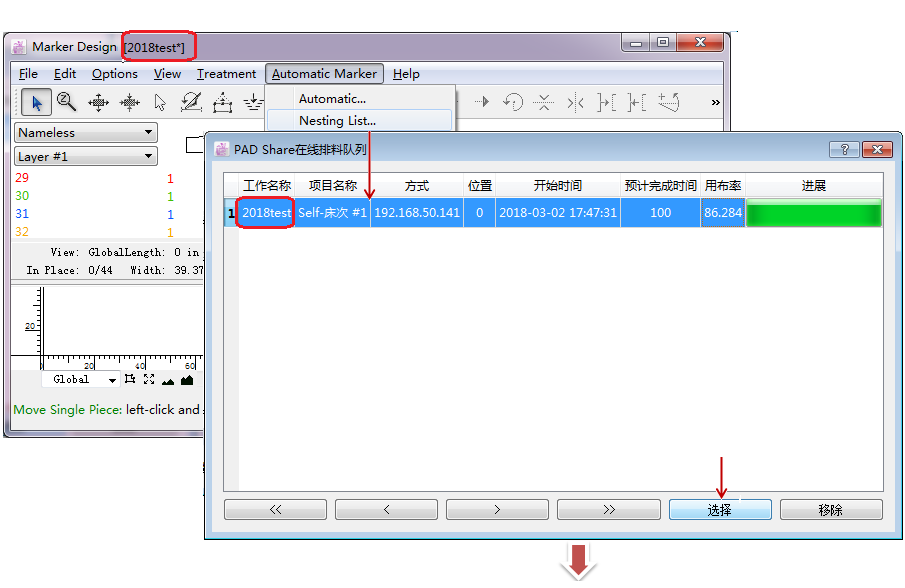Image resolution: width=905 pixels, height=588 pixels.
Task: Click the 选择 button
Action: [x=720, y=510]
